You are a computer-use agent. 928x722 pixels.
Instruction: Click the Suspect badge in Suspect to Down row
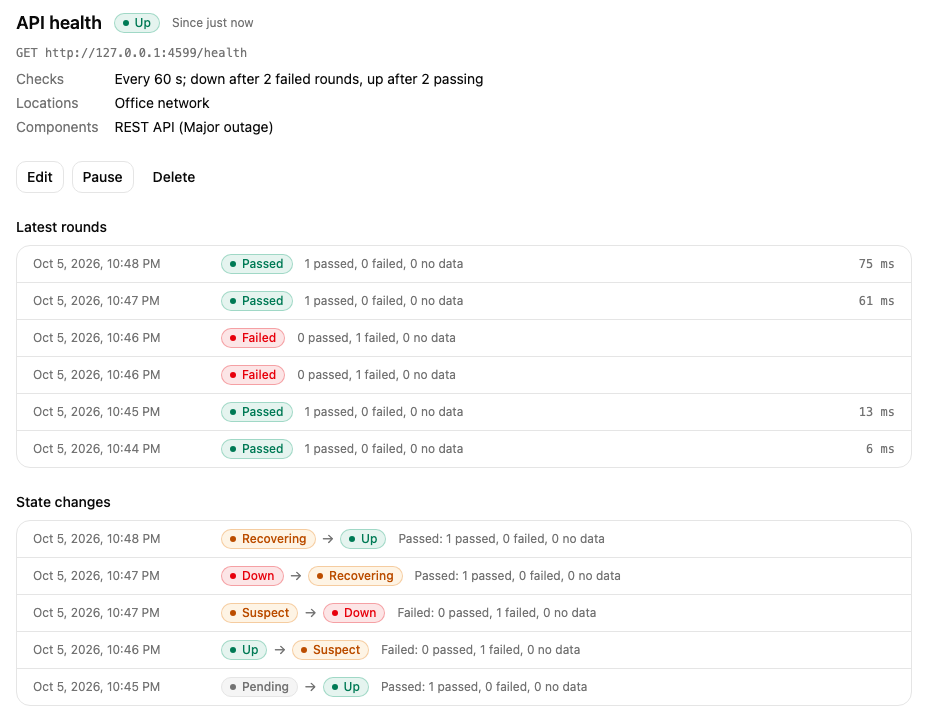(259, 613)
